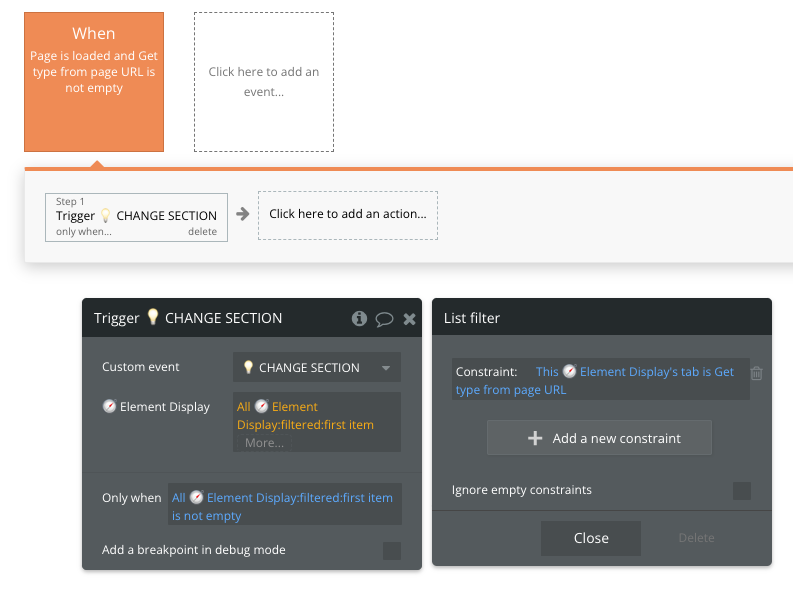This screenshot has width=793, height=589.
Task: Close the Trigger CHANGE SECTION panel
Action: click(x=410, y=319)
